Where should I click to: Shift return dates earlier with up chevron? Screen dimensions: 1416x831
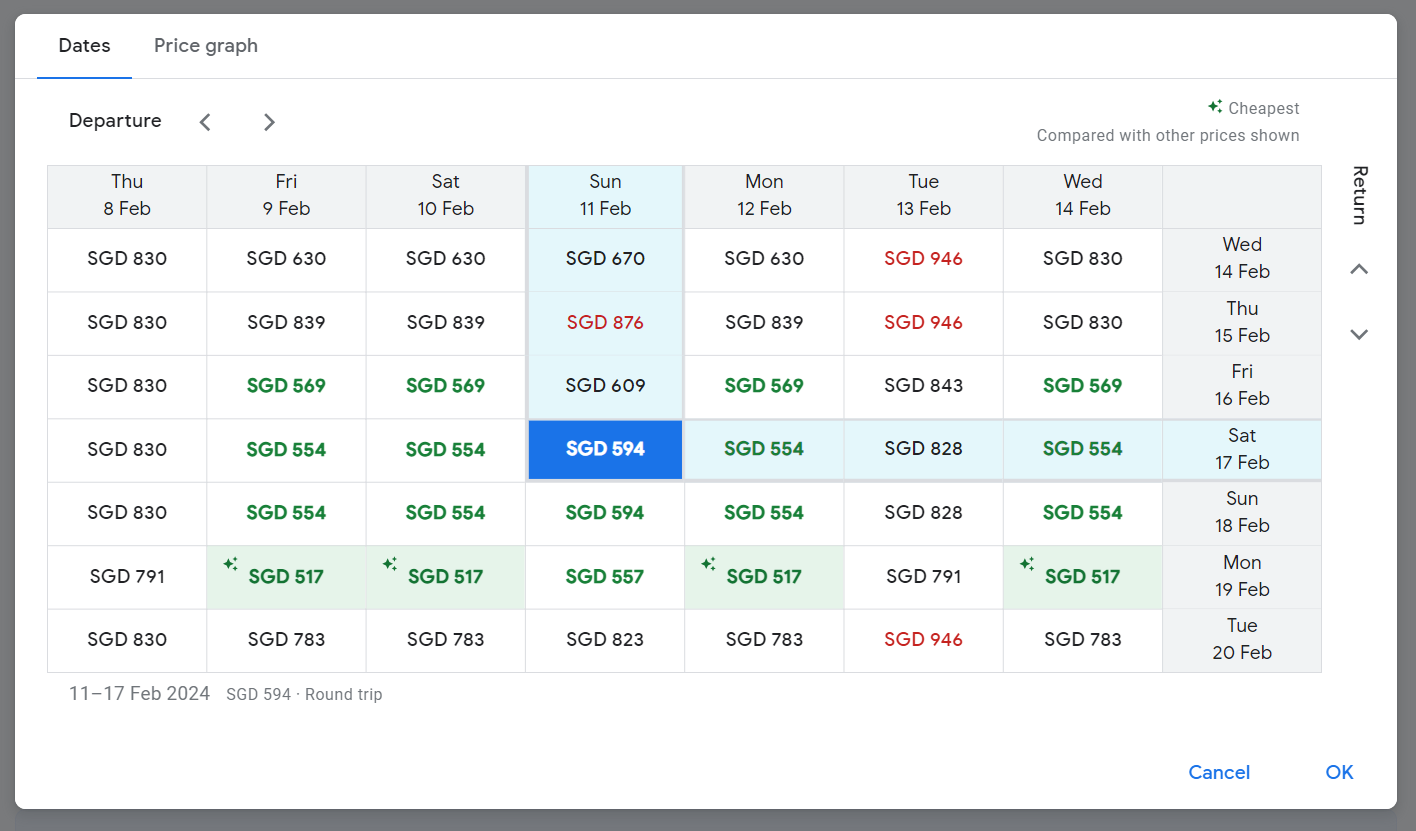1359,269
